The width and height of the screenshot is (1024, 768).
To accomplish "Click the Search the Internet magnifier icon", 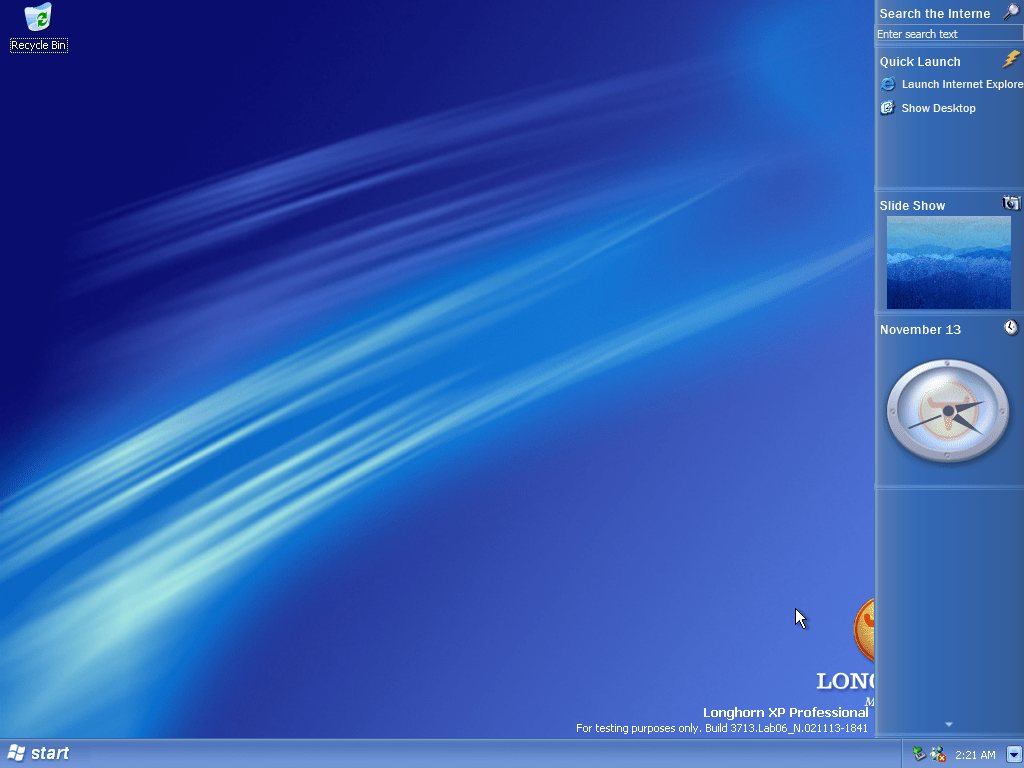I will [x=1010, y=12].
